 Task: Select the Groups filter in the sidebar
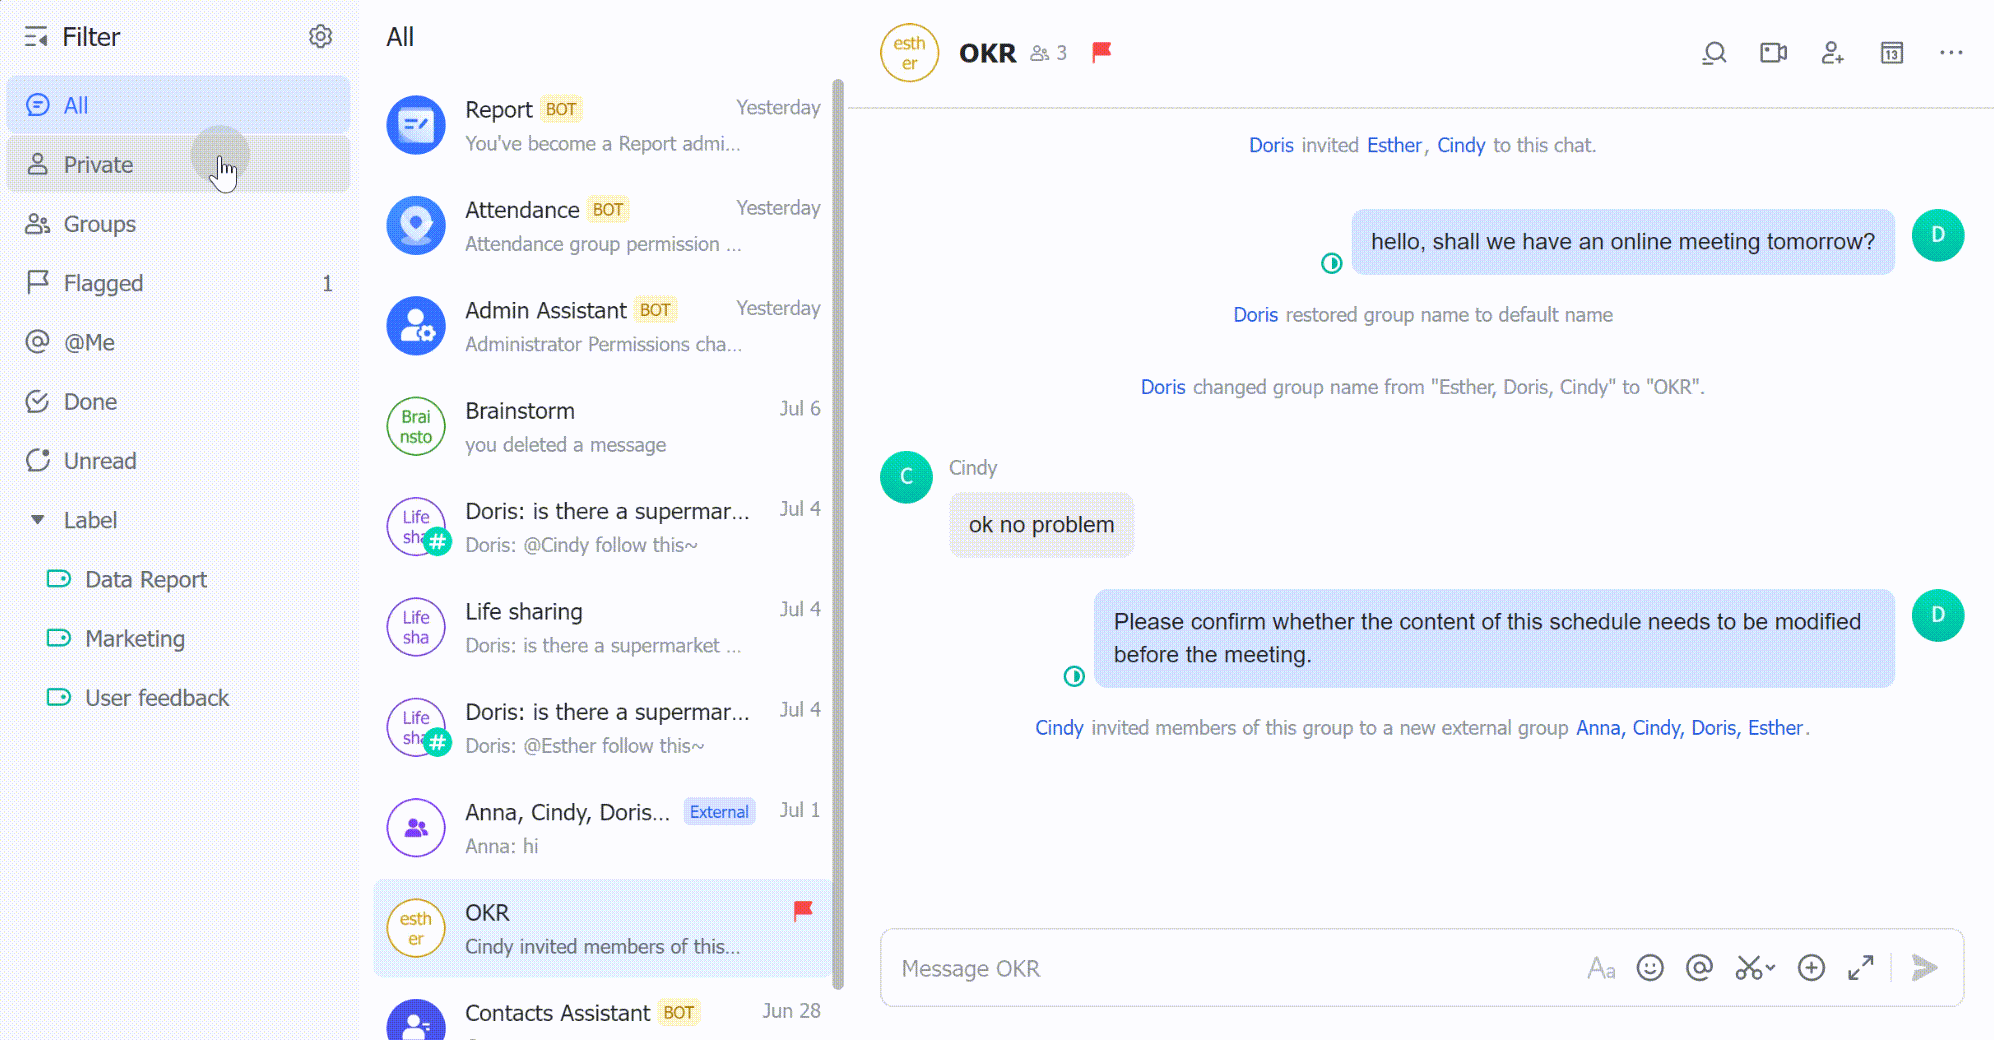(100, 224)
